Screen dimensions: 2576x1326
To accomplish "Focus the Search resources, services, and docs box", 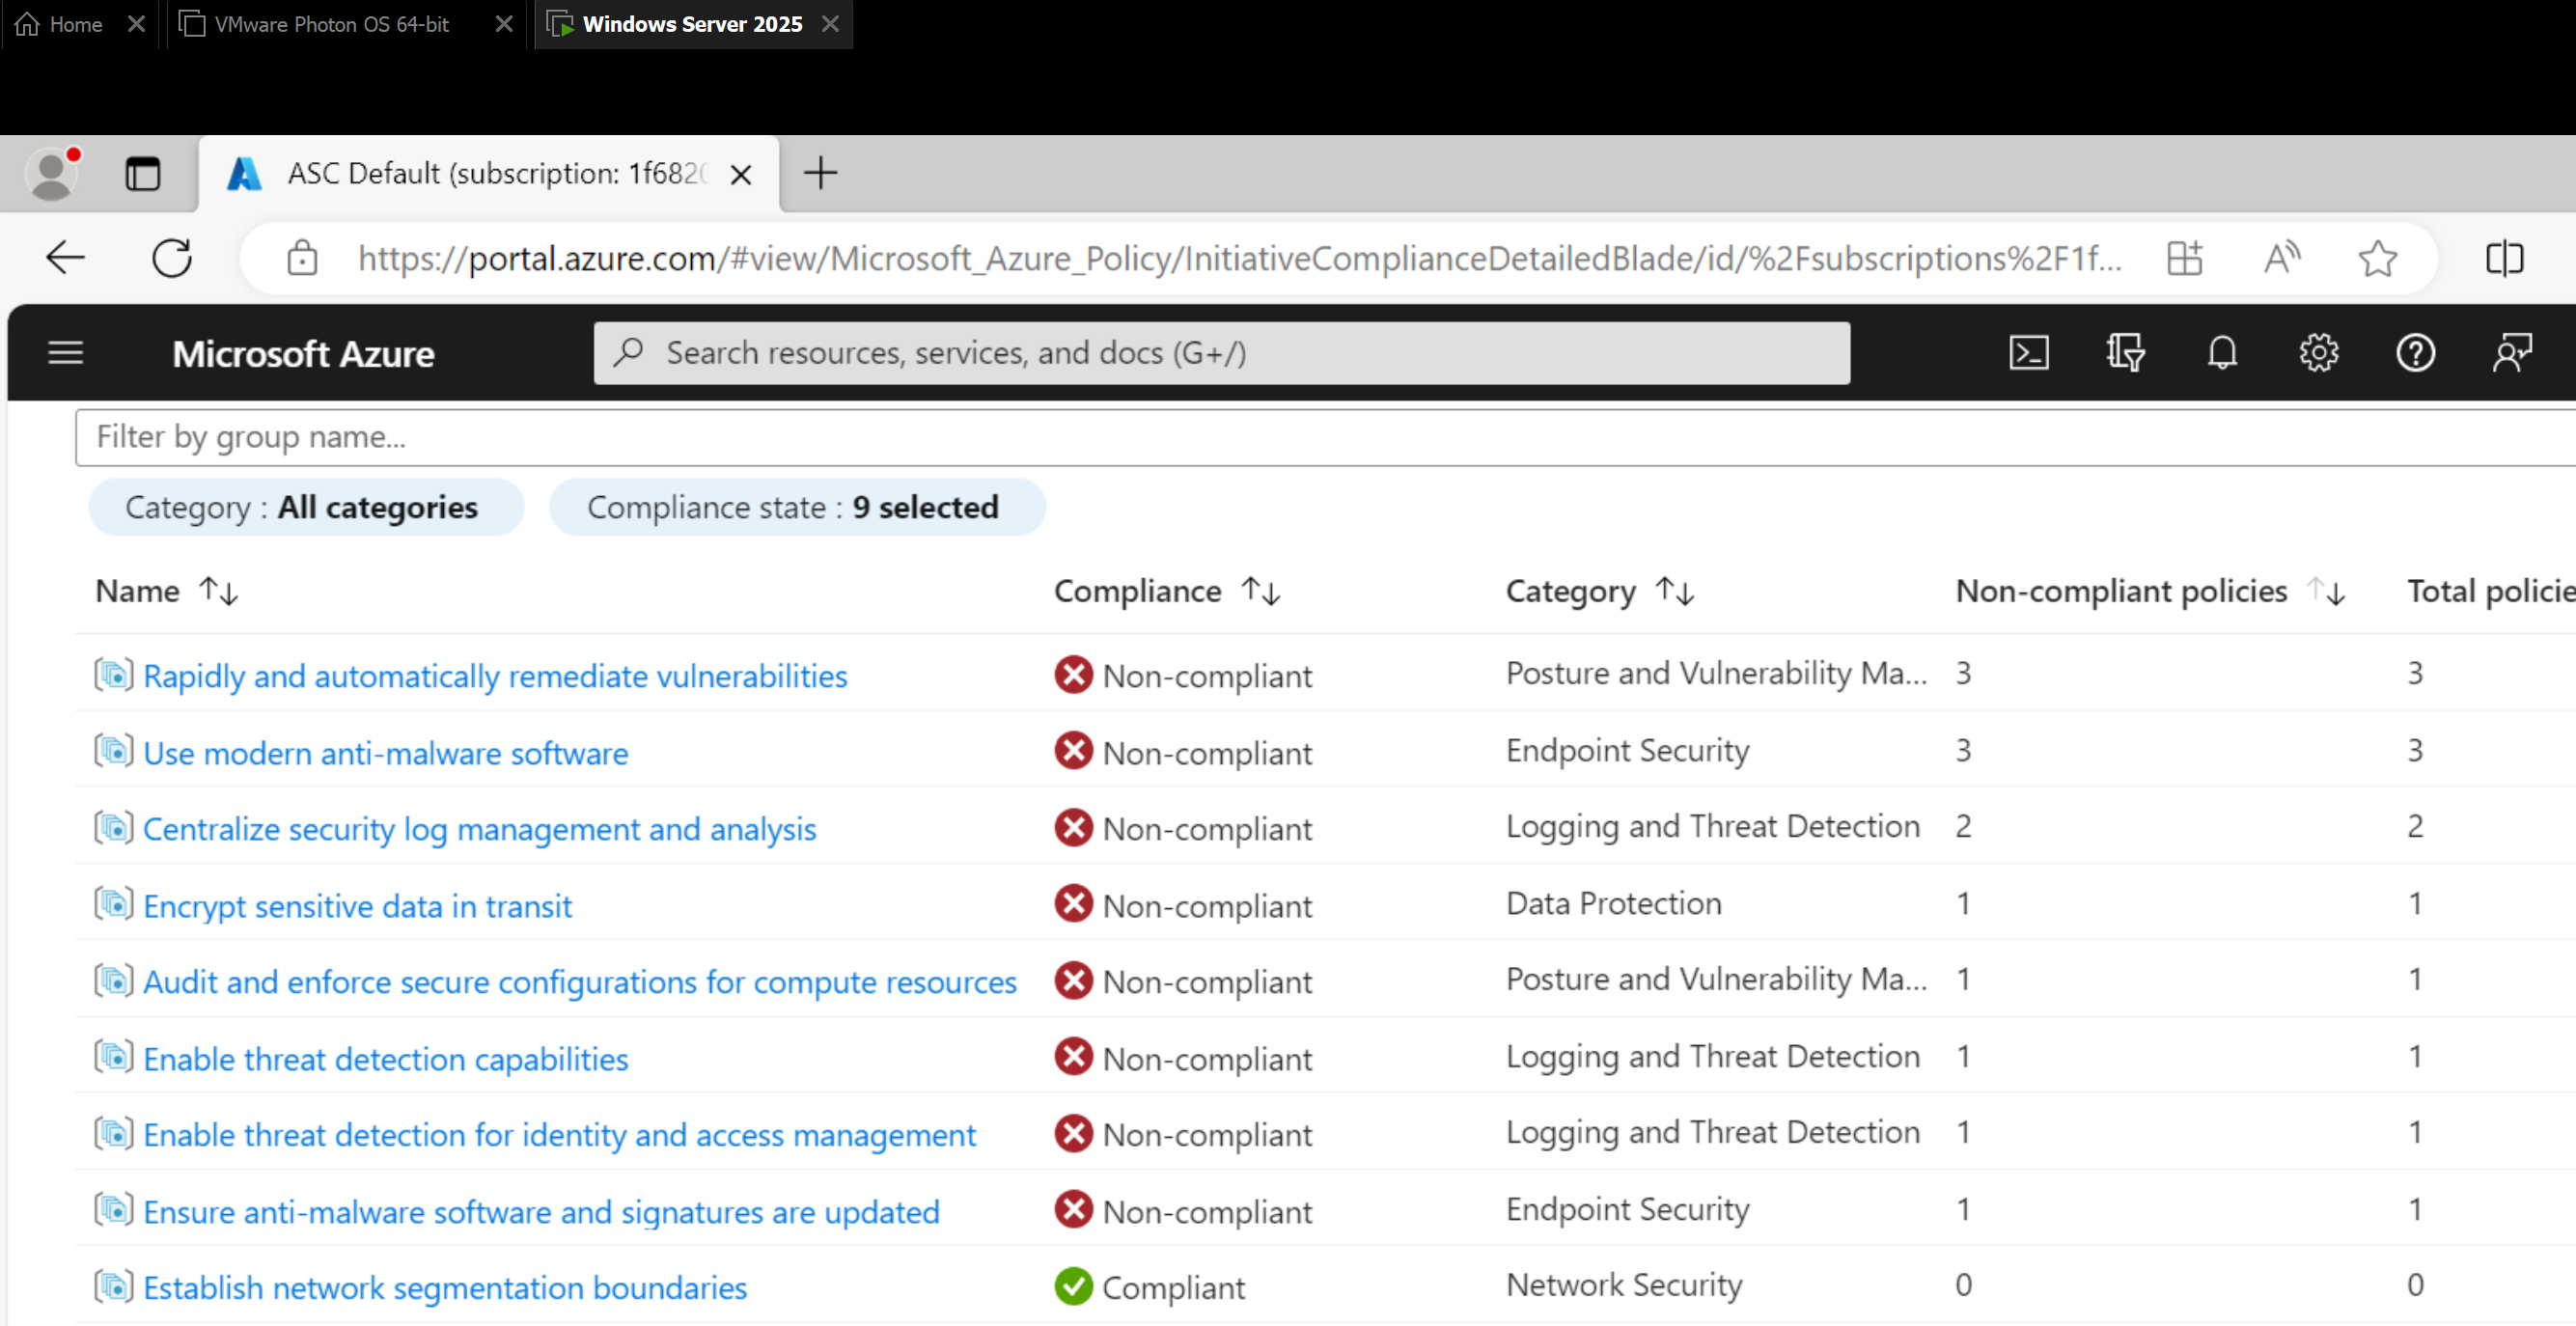I will pyautogui.click(x=1221, y=353).
